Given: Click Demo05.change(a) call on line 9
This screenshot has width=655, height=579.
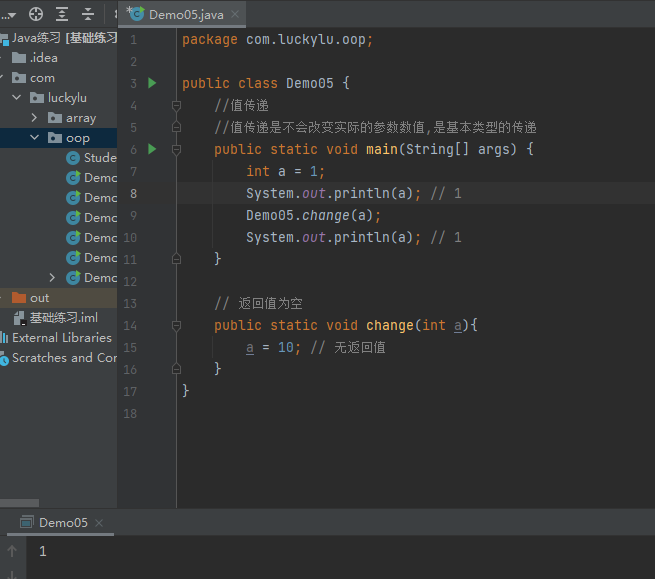Looking at the screenshot, I should pos(313,216).
